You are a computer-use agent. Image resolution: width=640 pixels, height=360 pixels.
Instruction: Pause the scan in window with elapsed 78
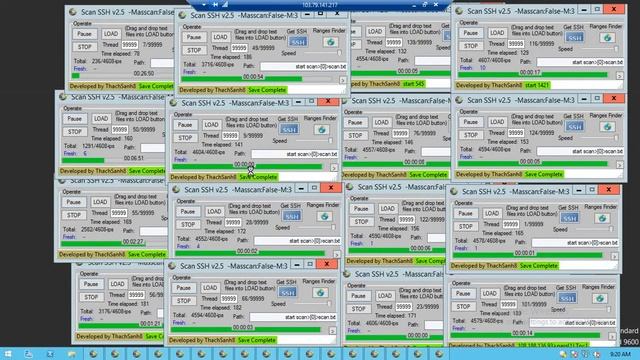(84, 34)
